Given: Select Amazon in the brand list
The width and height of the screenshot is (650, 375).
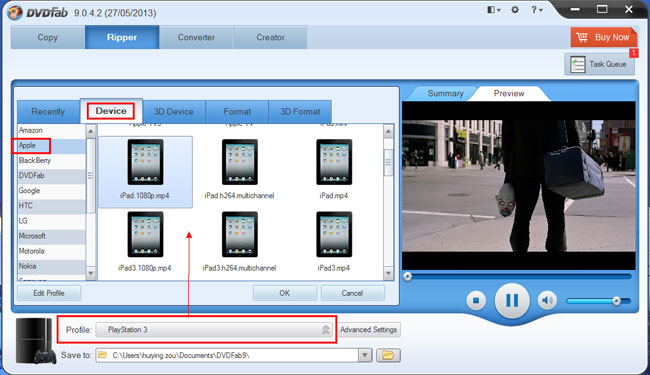Looking at the screenshot, I should point(51,131).
